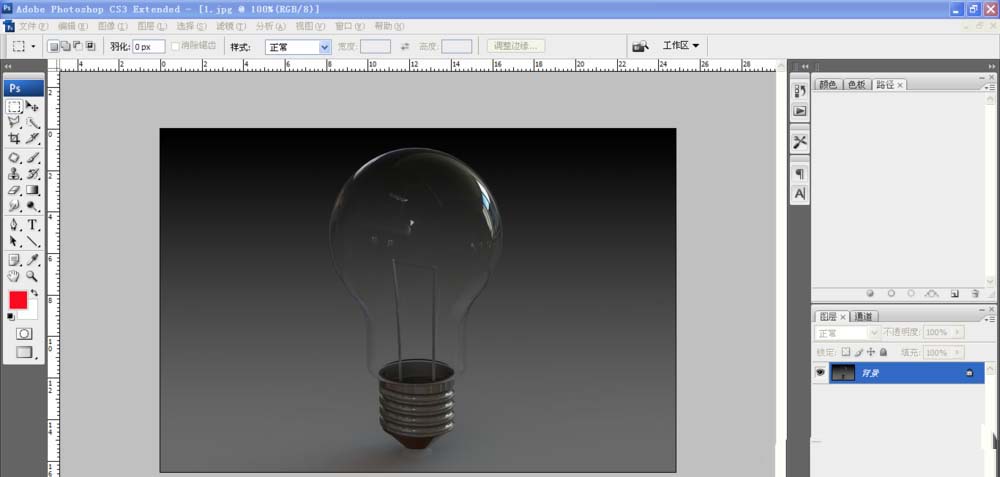This screenshot has height=477, width=1000.
Task: Choose the Hand tool
Action: (14, 276)
